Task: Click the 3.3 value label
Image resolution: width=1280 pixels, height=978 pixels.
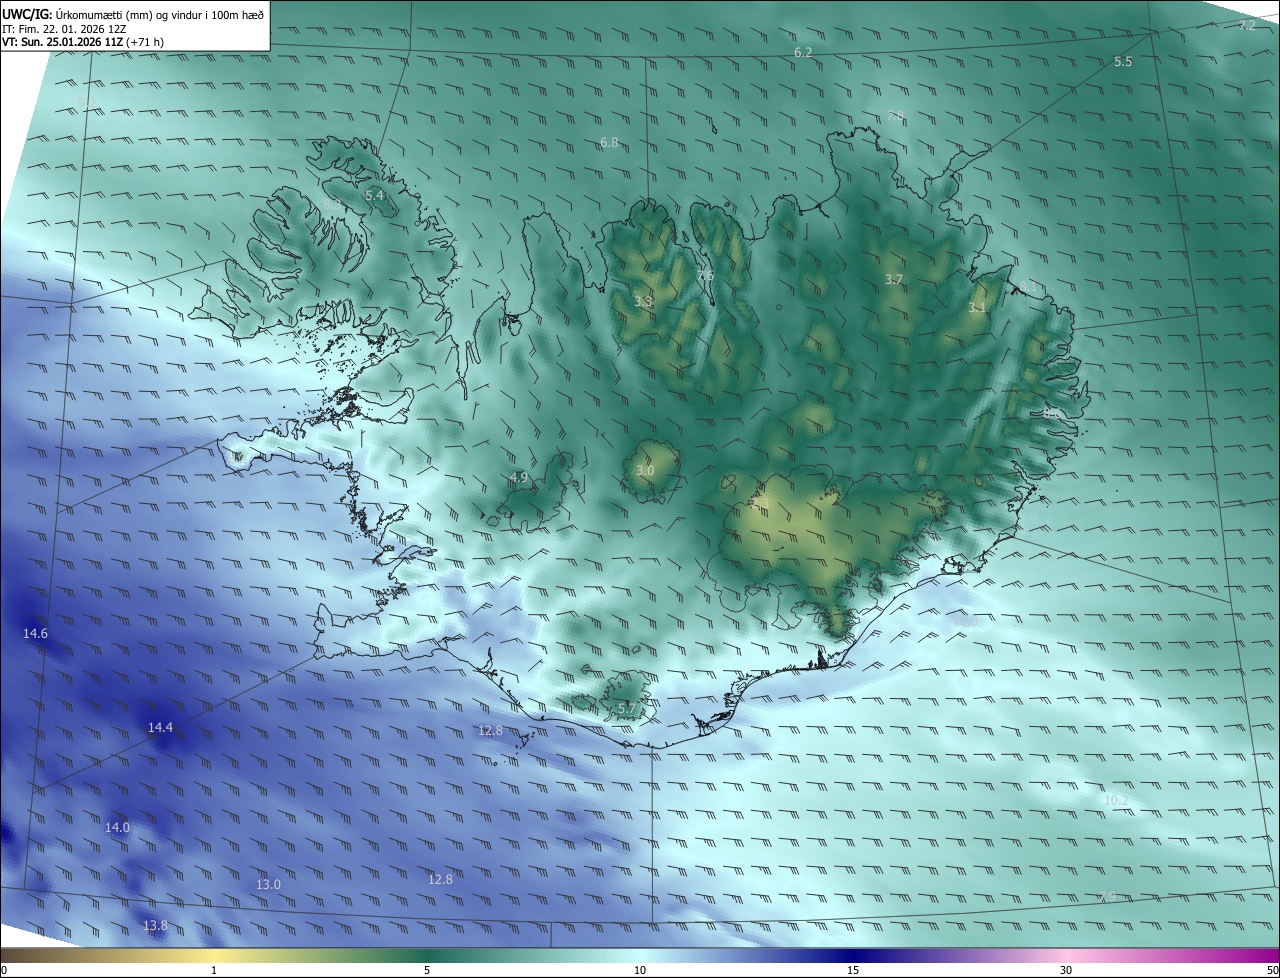Action: click(x=643, y=301)
